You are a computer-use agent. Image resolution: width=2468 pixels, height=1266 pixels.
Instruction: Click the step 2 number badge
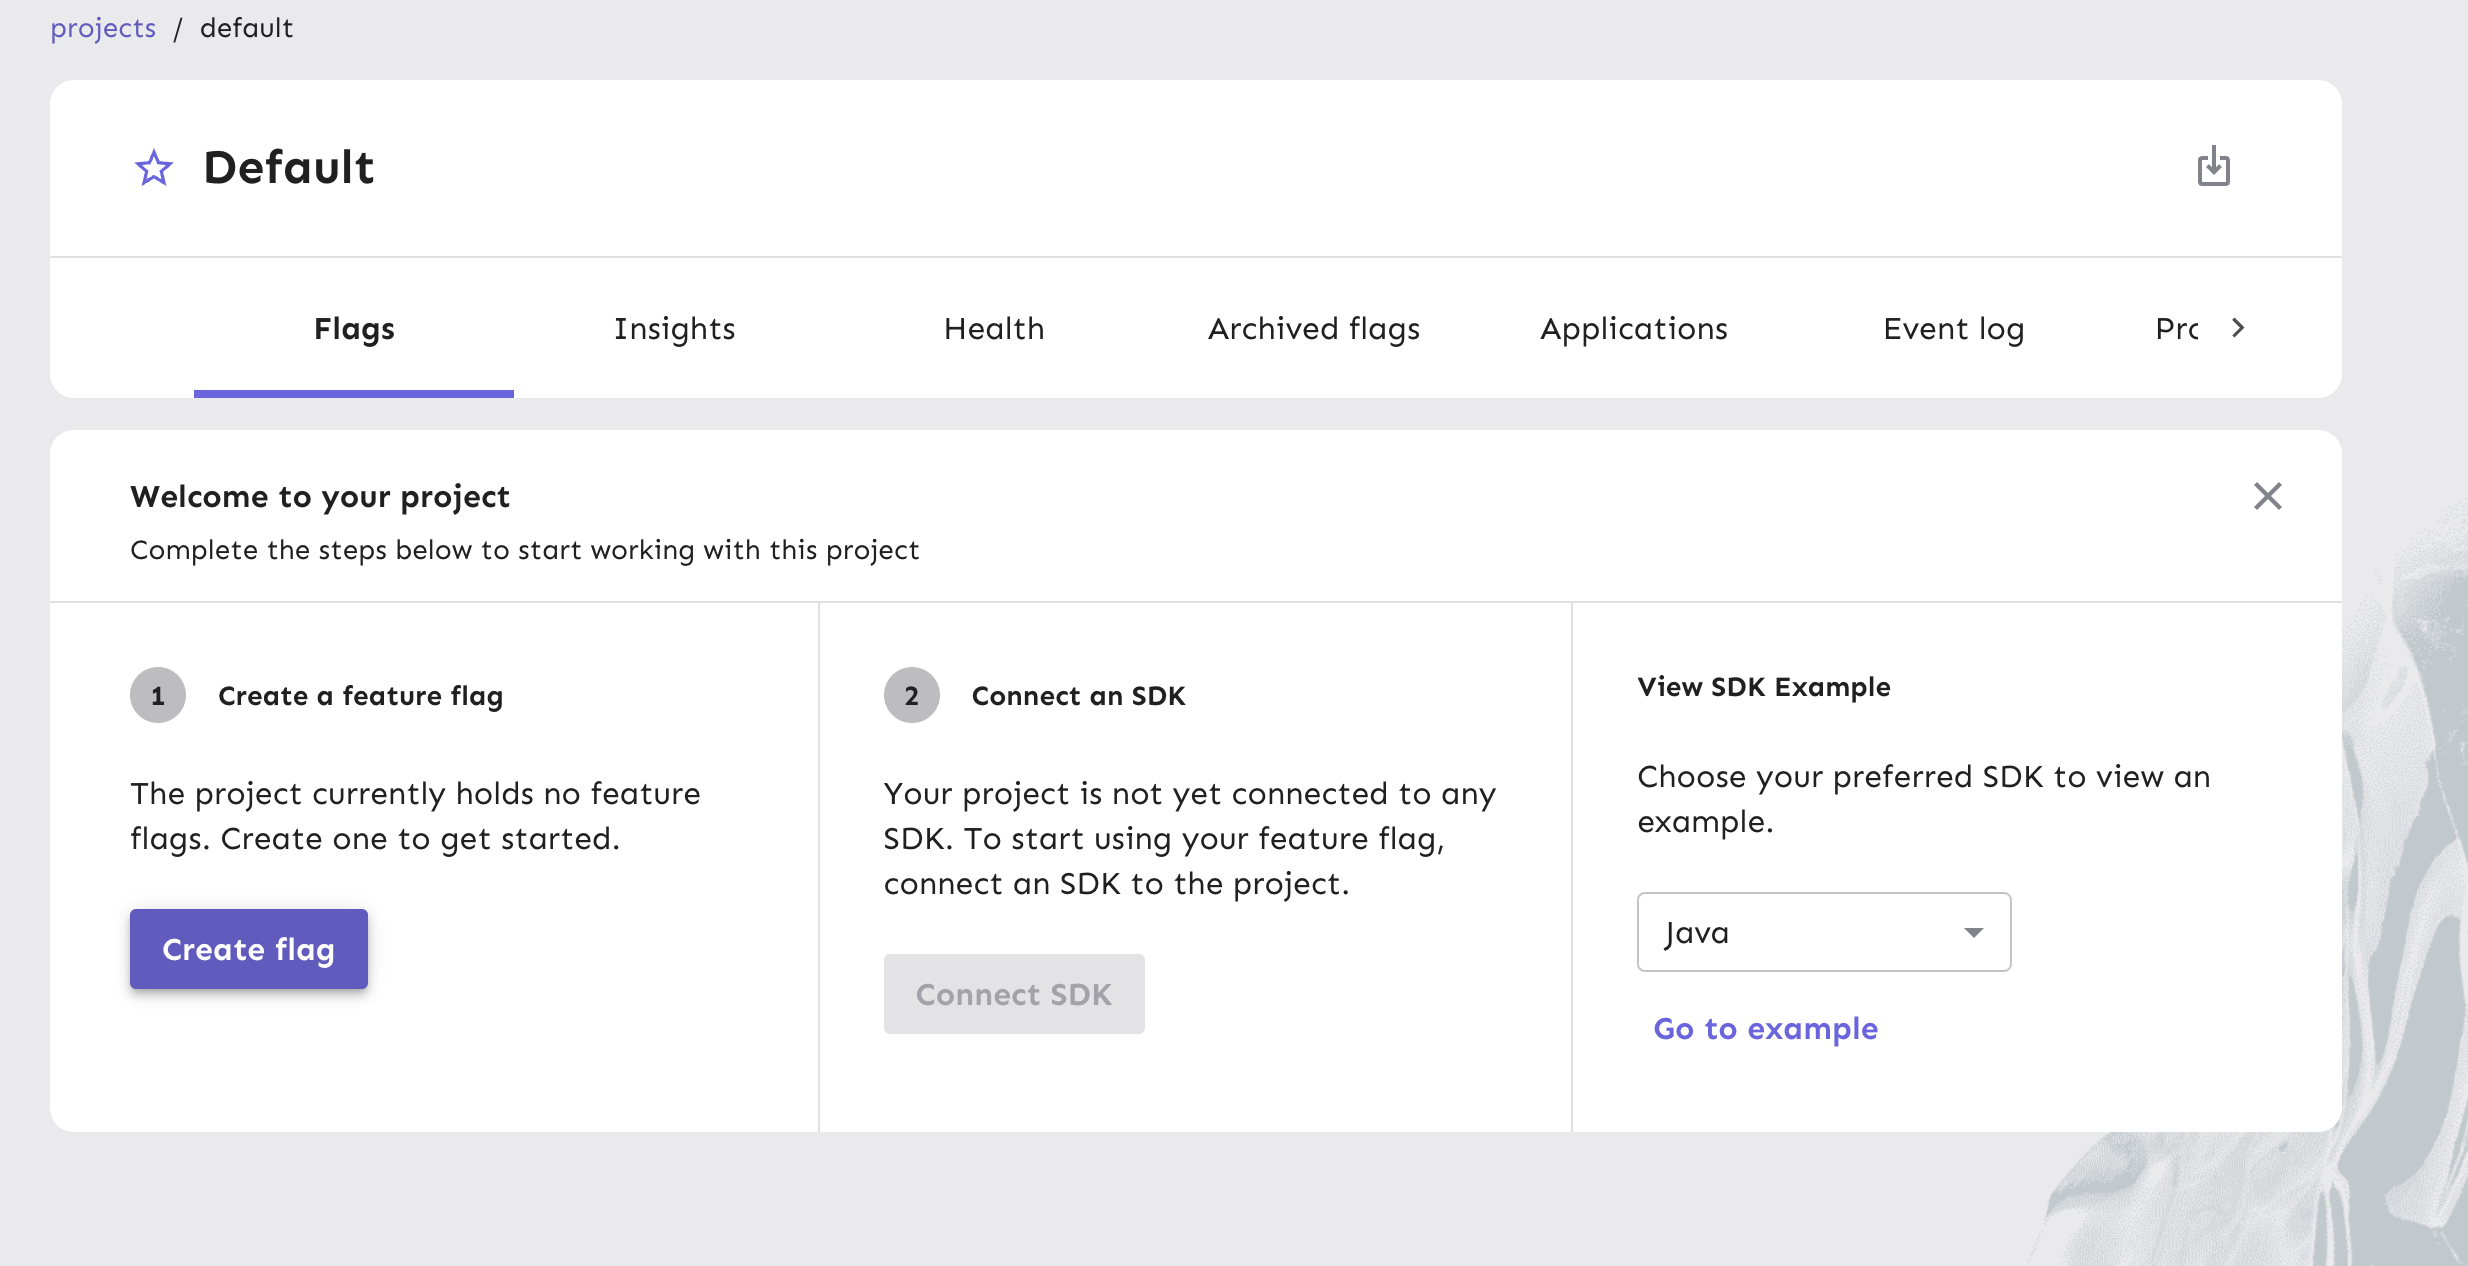(x=911, y=695)
